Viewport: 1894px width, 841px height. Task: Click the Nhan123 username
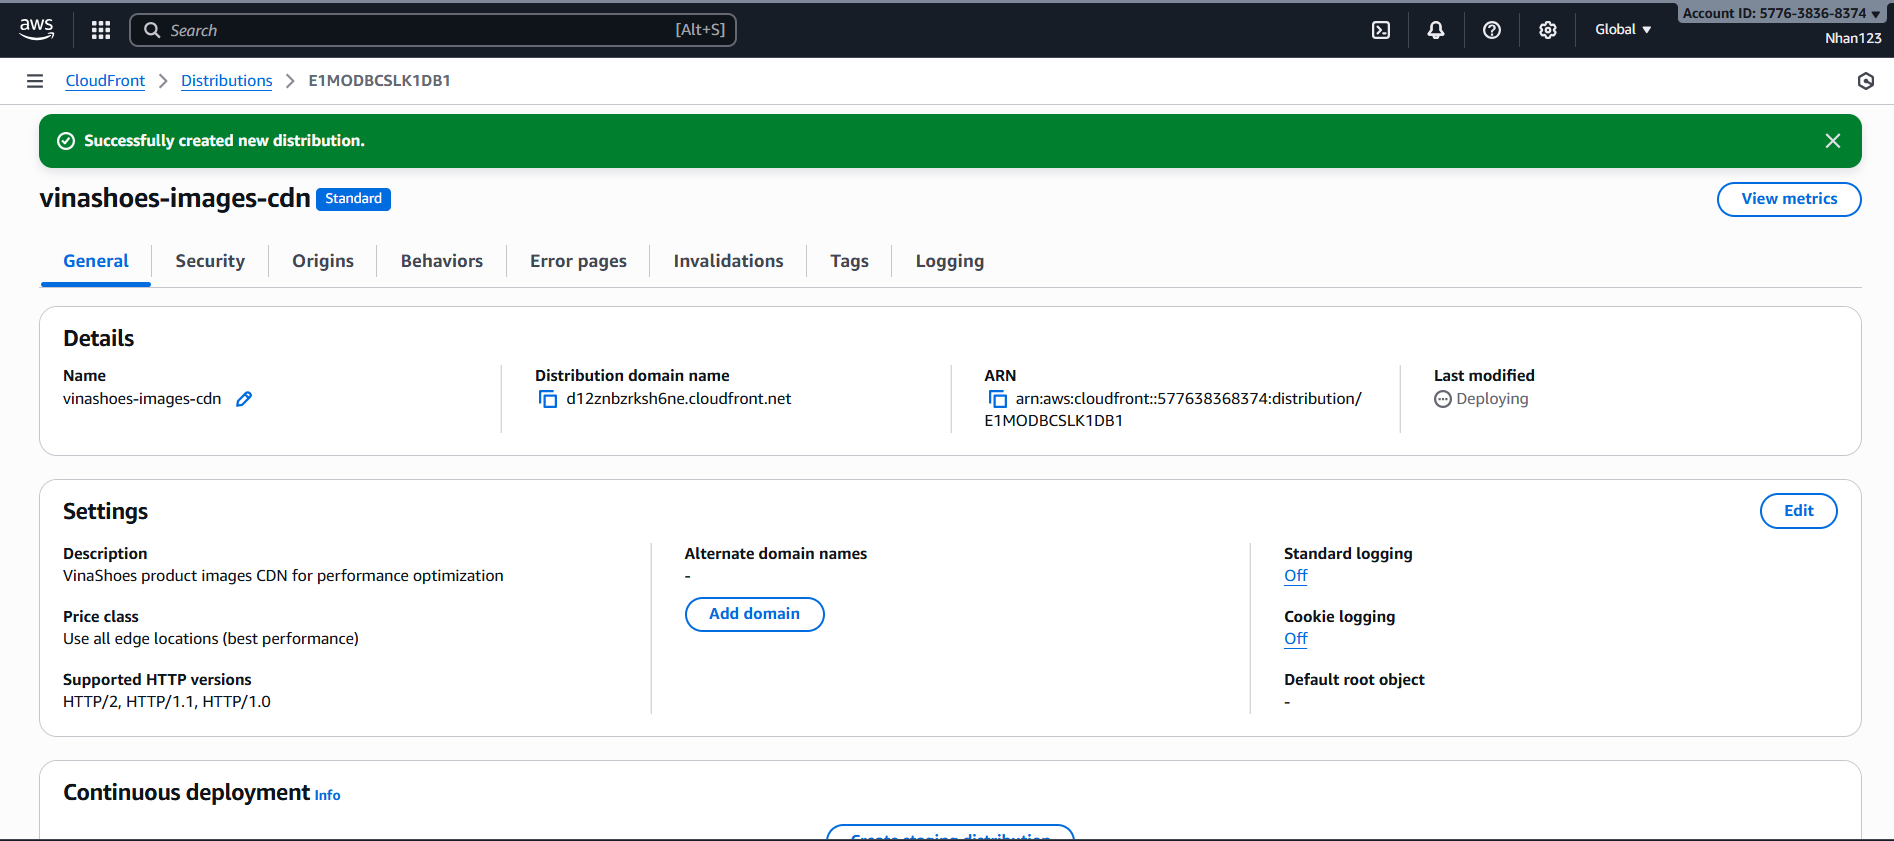point(1853,38)
